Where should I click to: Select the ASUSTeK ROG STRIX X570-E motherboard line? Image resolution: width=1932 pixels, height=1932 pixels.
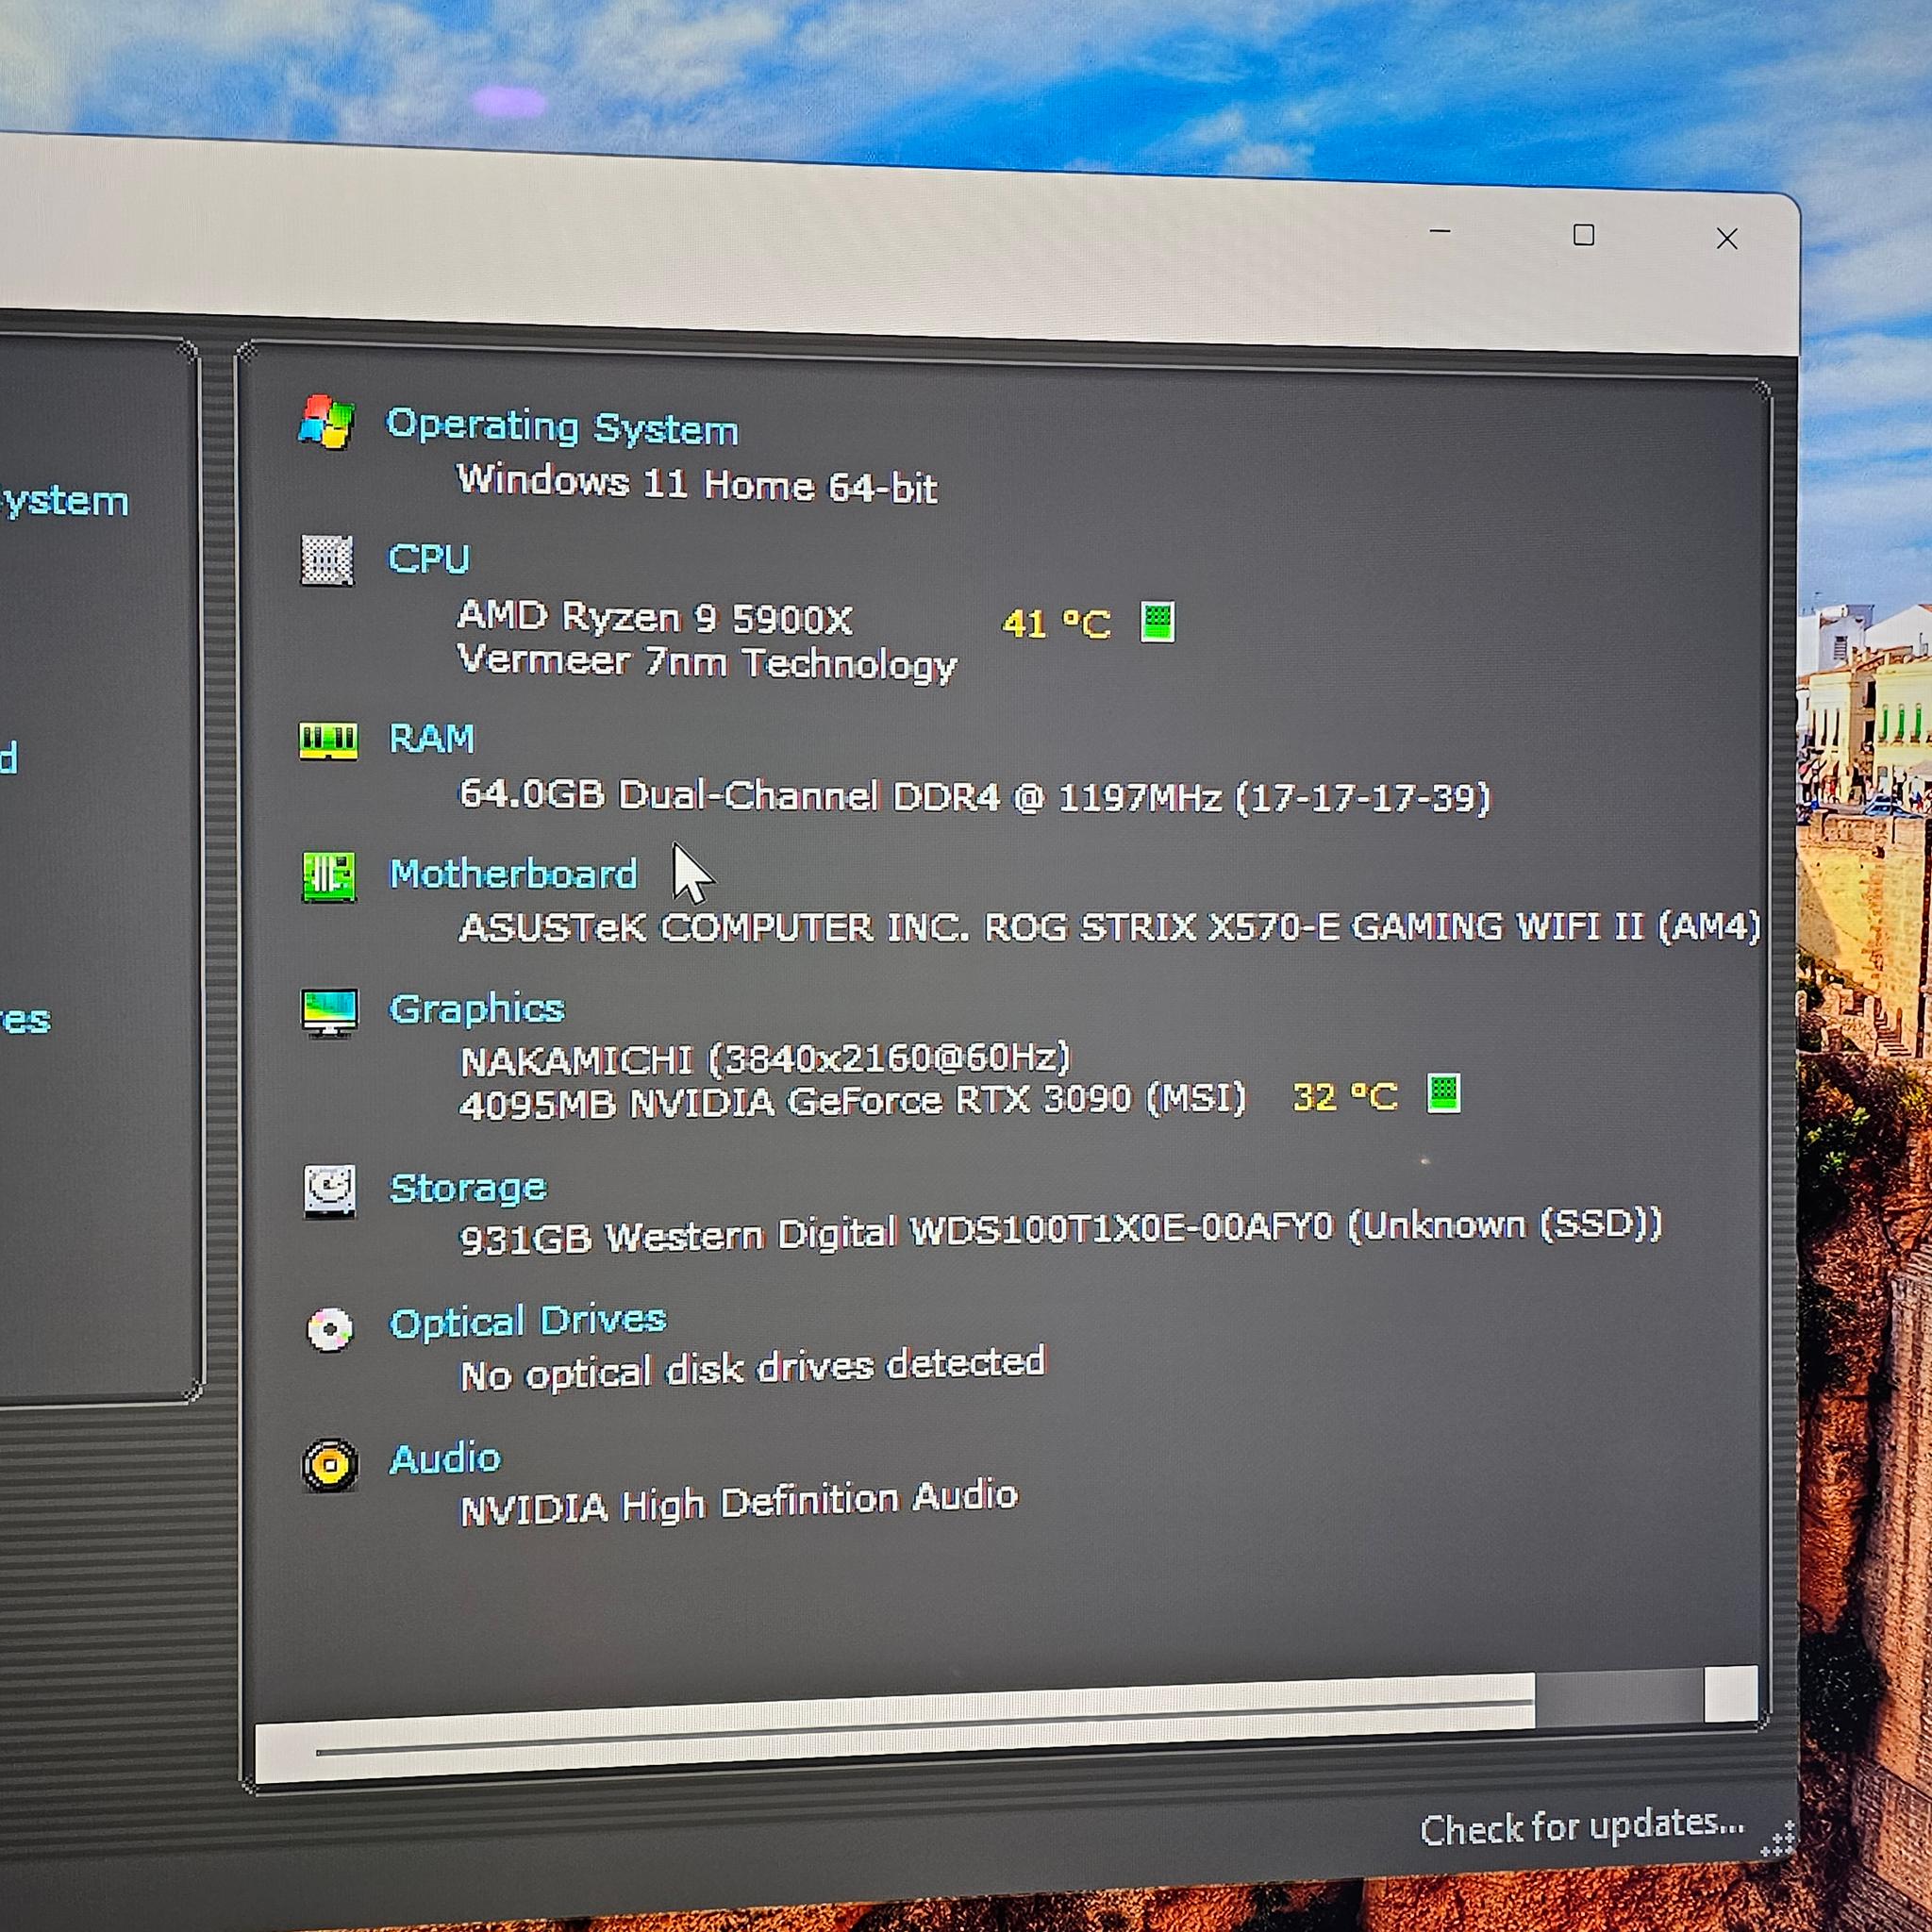(x=1110, y=928)
